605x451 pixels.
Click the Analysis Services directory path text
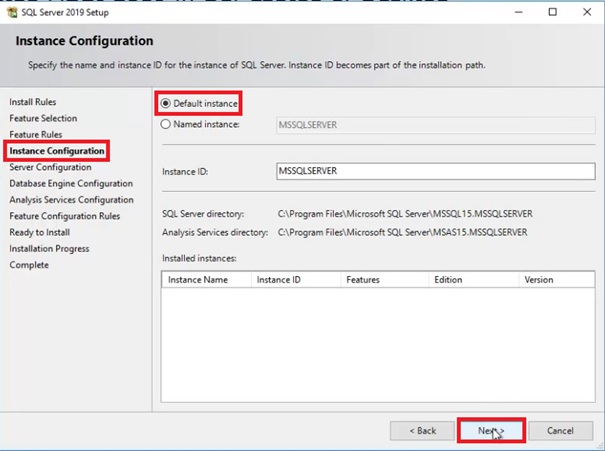pyautogui.click(x=402, y=232)
